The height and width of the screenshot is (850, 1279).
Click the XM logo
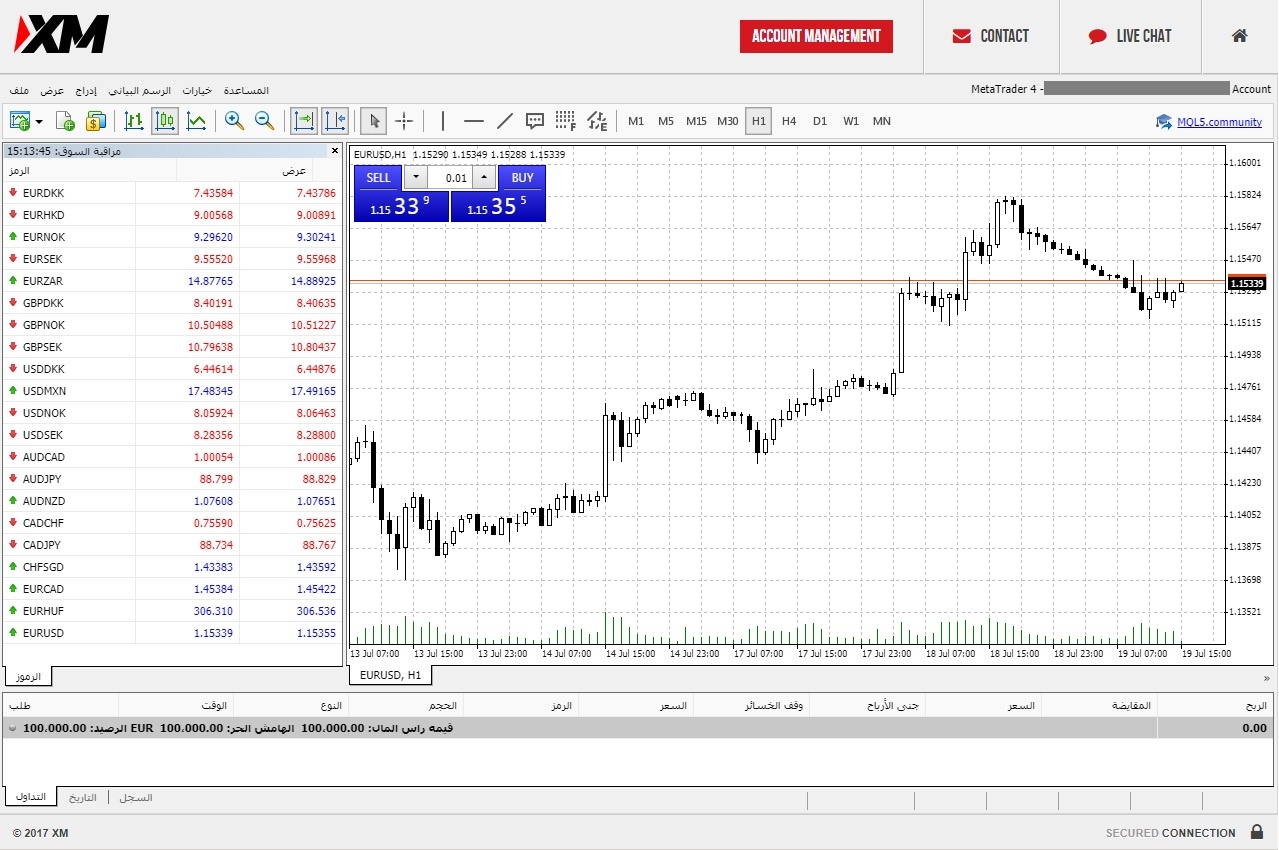pos(61,35)
